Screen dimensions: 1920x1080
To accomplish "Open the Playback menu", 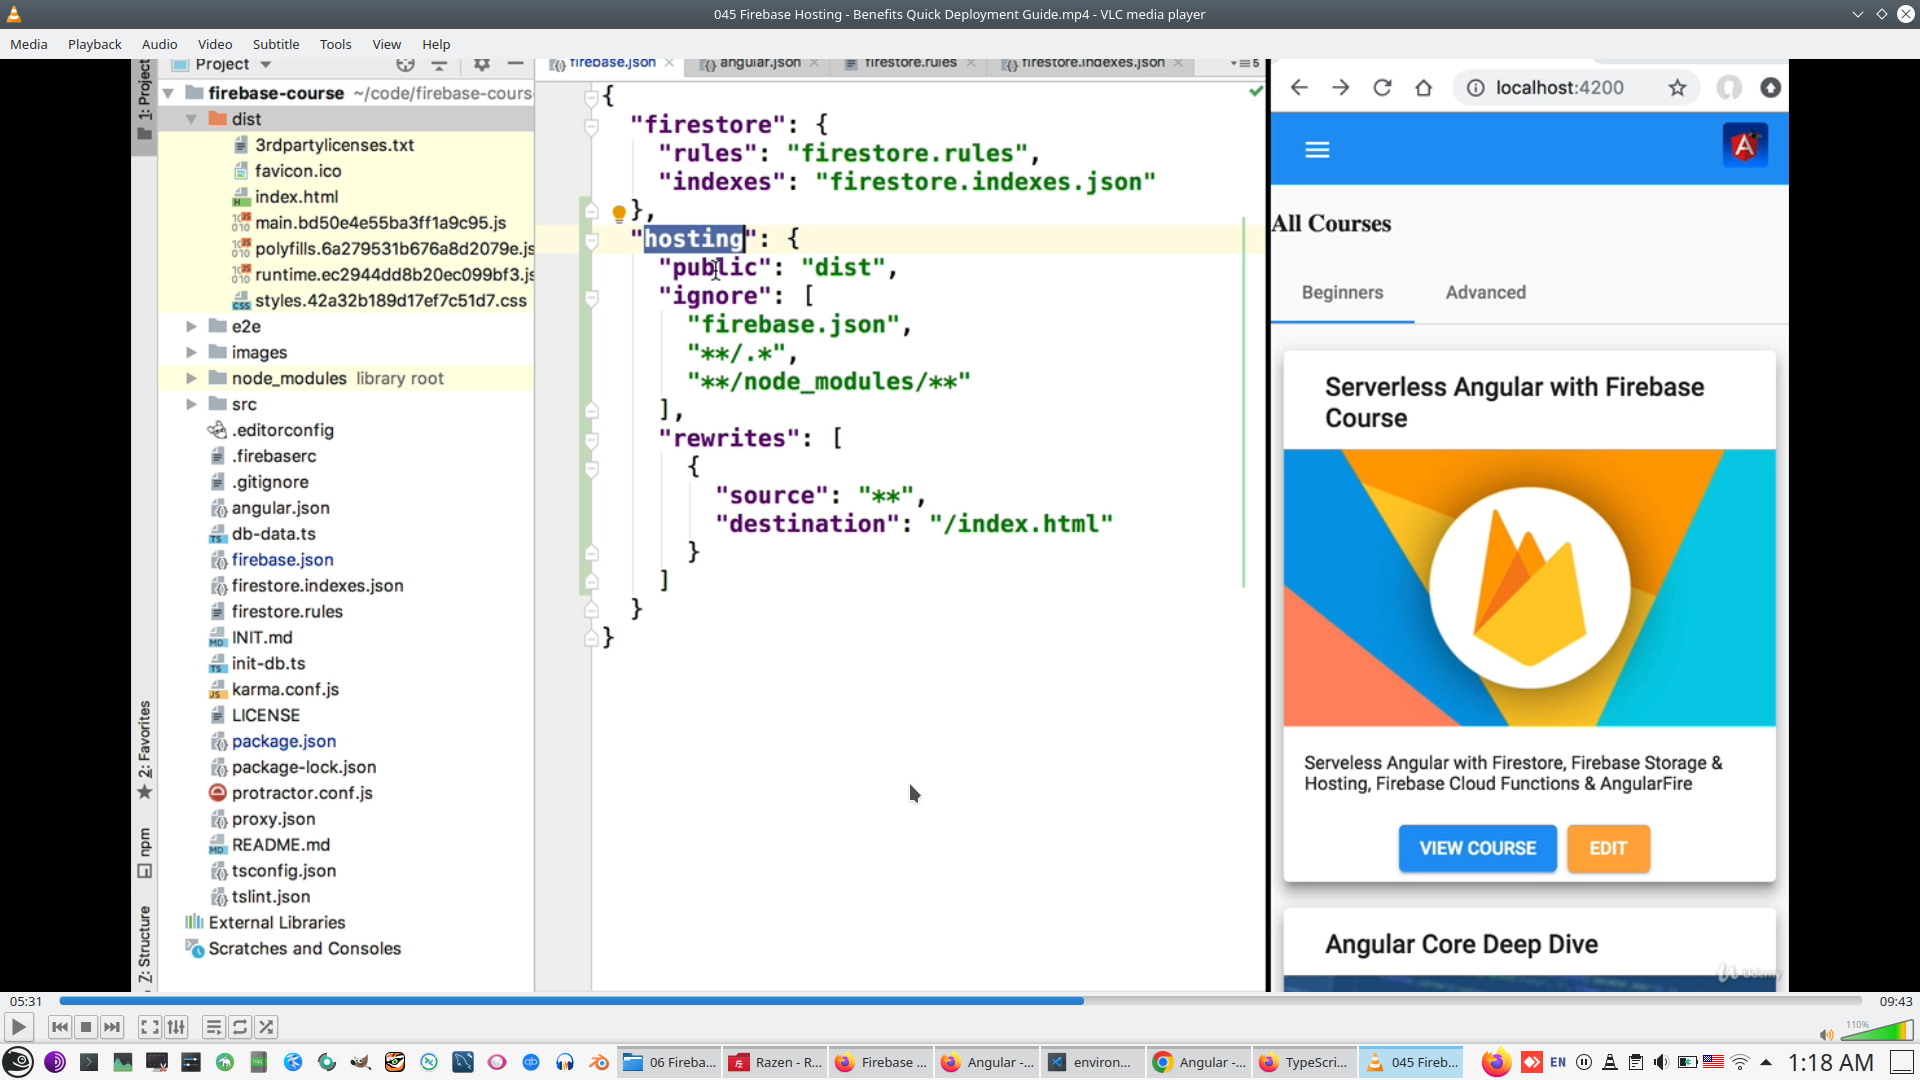I will tap(94, 44).
